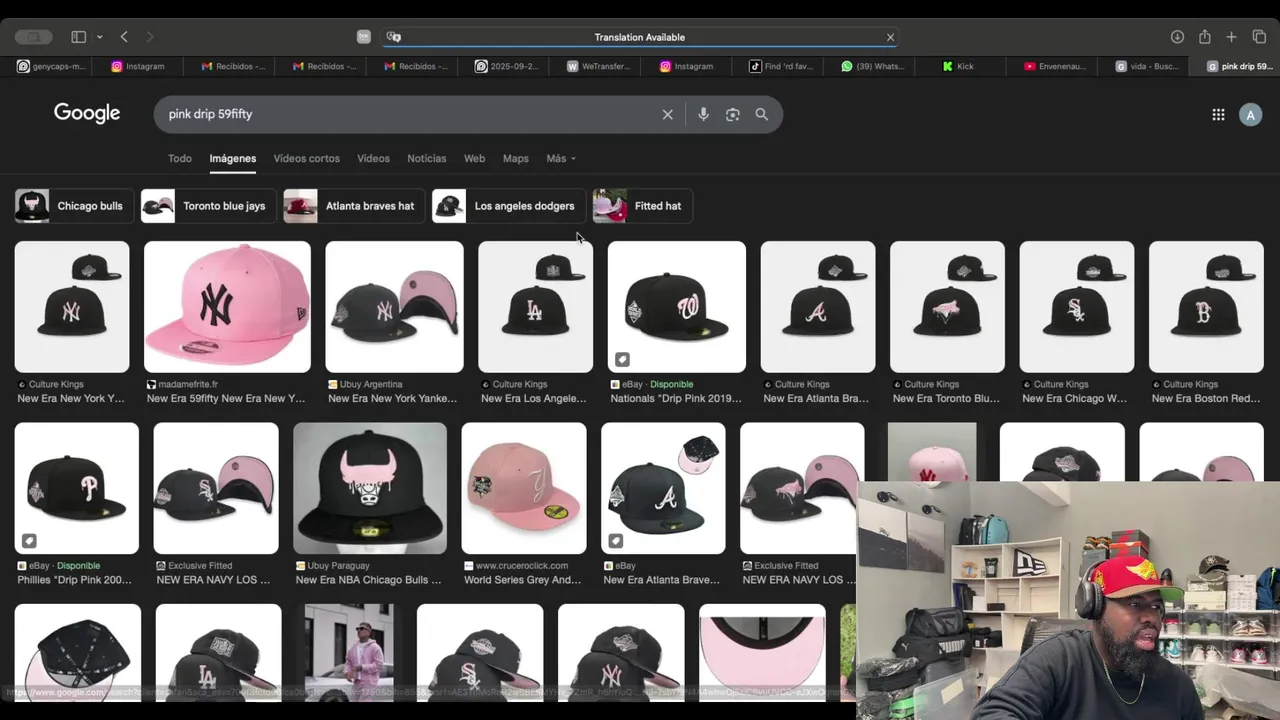Click the New Era Chicago W caption
Screen dimensions: 1280x720
pos(1074,398)
